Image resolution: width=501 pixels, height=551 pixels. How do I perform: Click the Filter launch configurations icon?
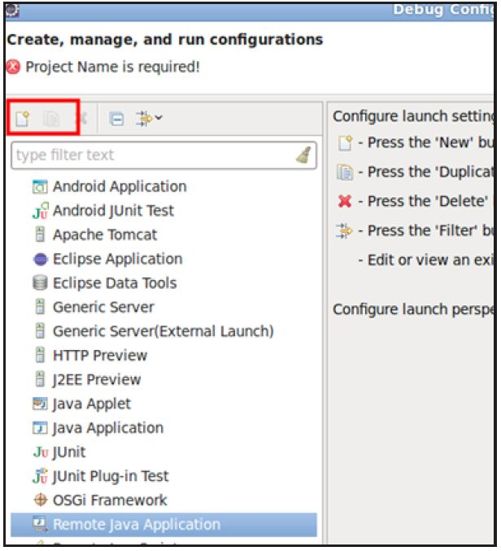145,118
